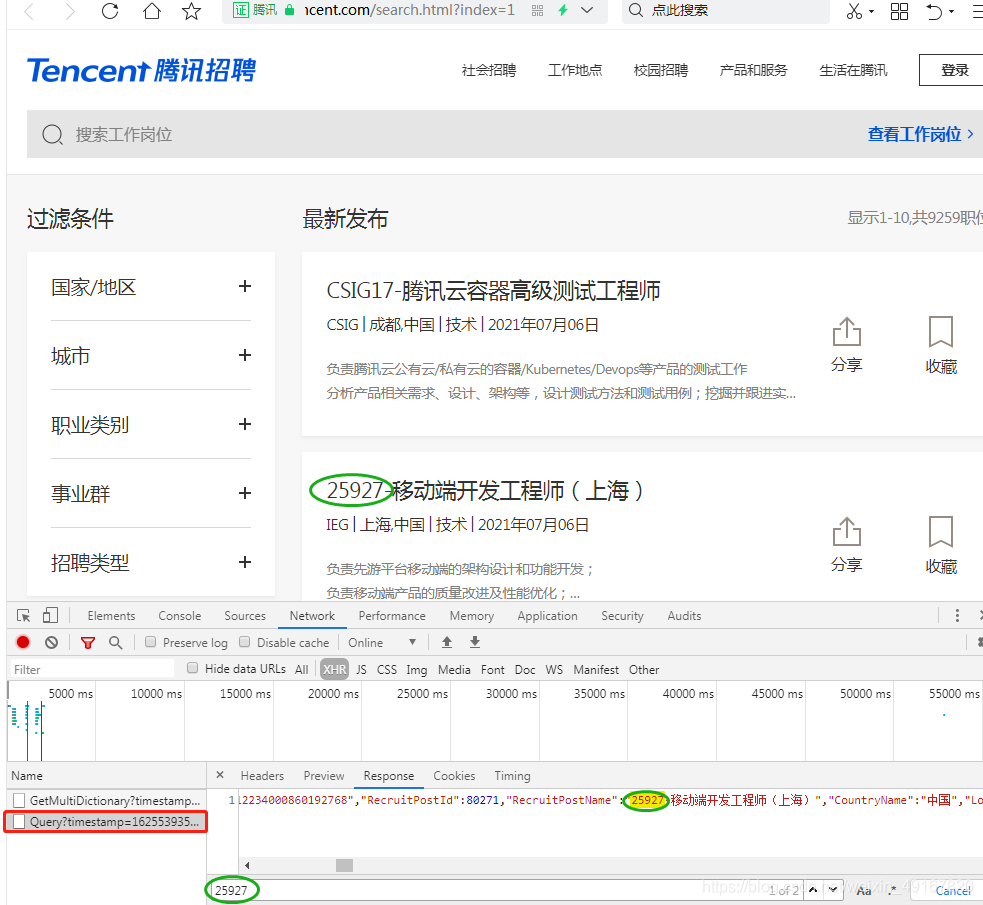Open the network search magnifier icon
This screenshot has width=983, height=905.
(x=115, y=642)
